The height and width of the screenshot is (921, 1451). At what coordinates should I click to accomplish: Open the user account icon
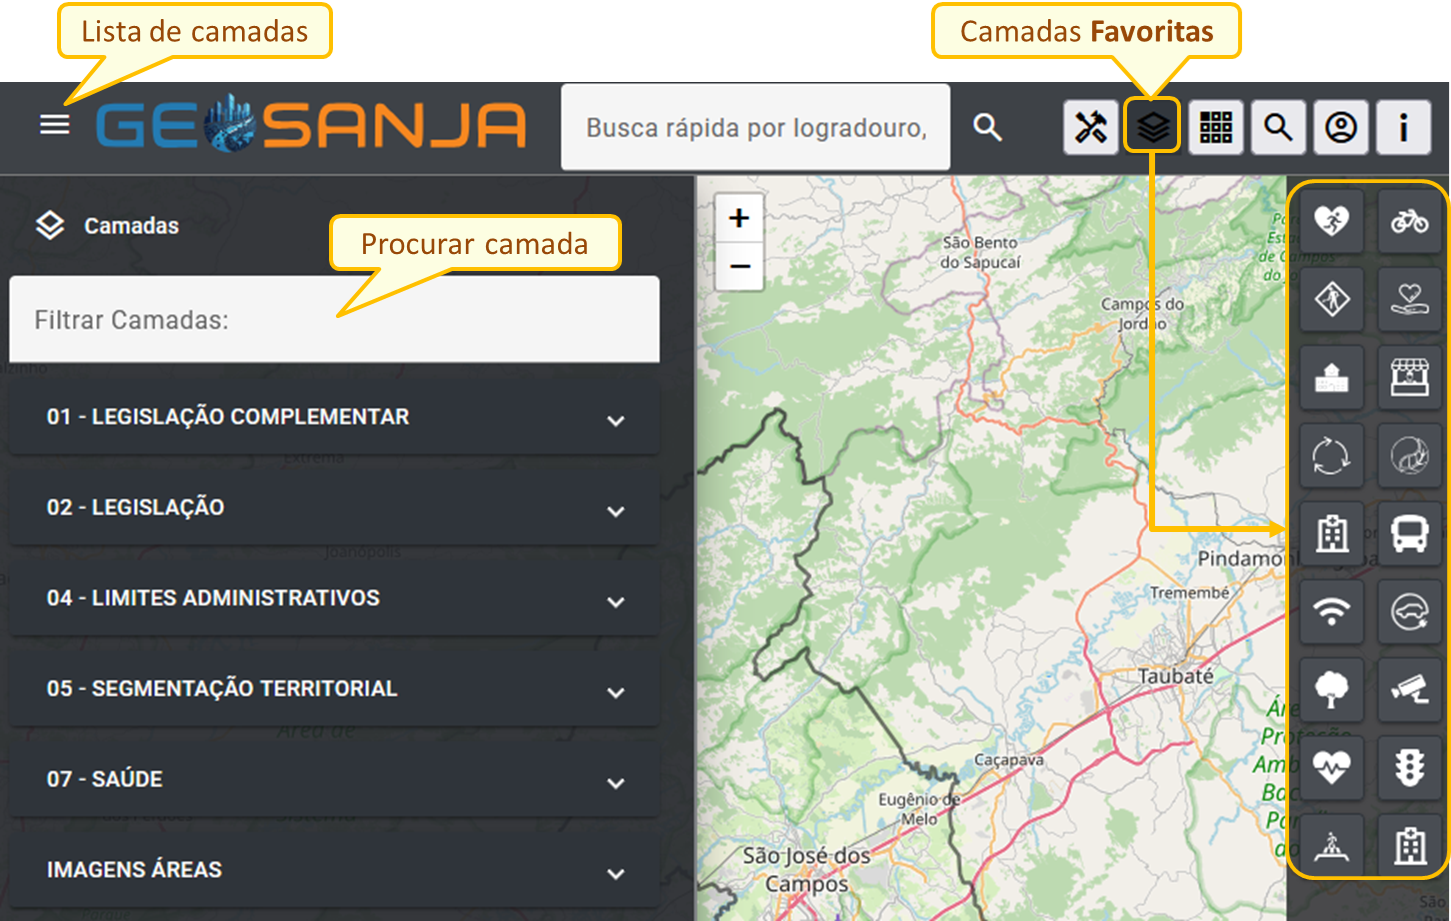1341,127
